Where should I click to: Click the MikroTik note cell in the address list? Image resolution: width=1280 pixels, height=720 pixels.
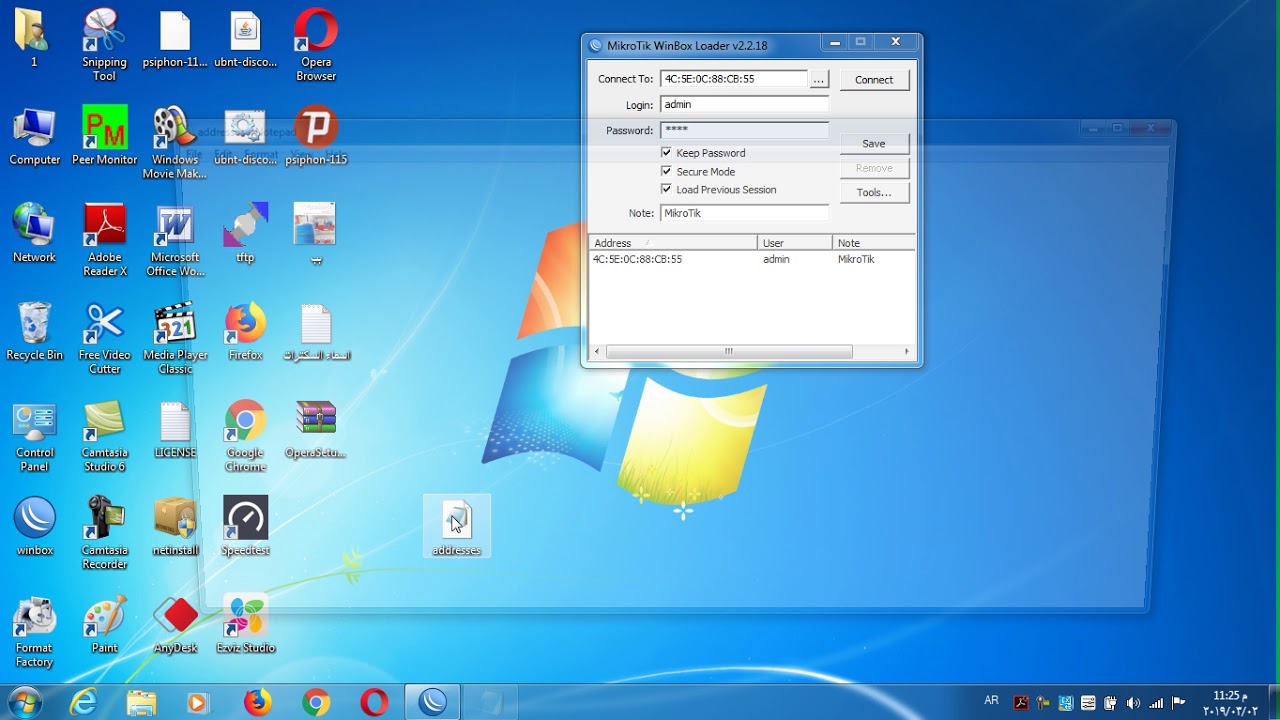(856, 259)
